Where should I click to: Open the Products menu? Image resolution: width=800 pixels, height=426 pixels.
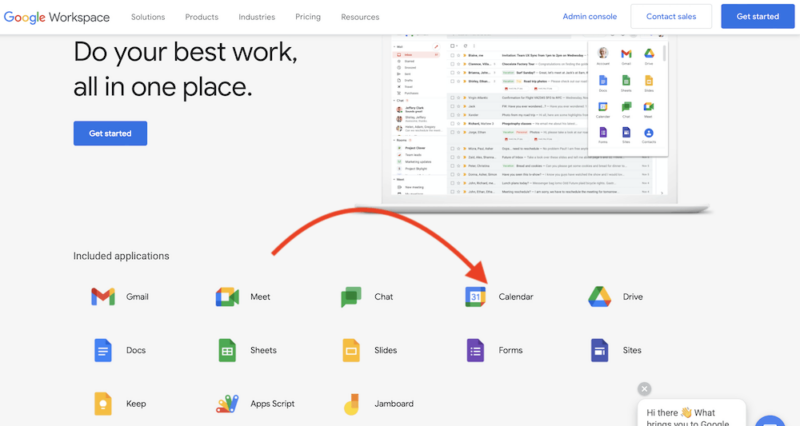202,17
